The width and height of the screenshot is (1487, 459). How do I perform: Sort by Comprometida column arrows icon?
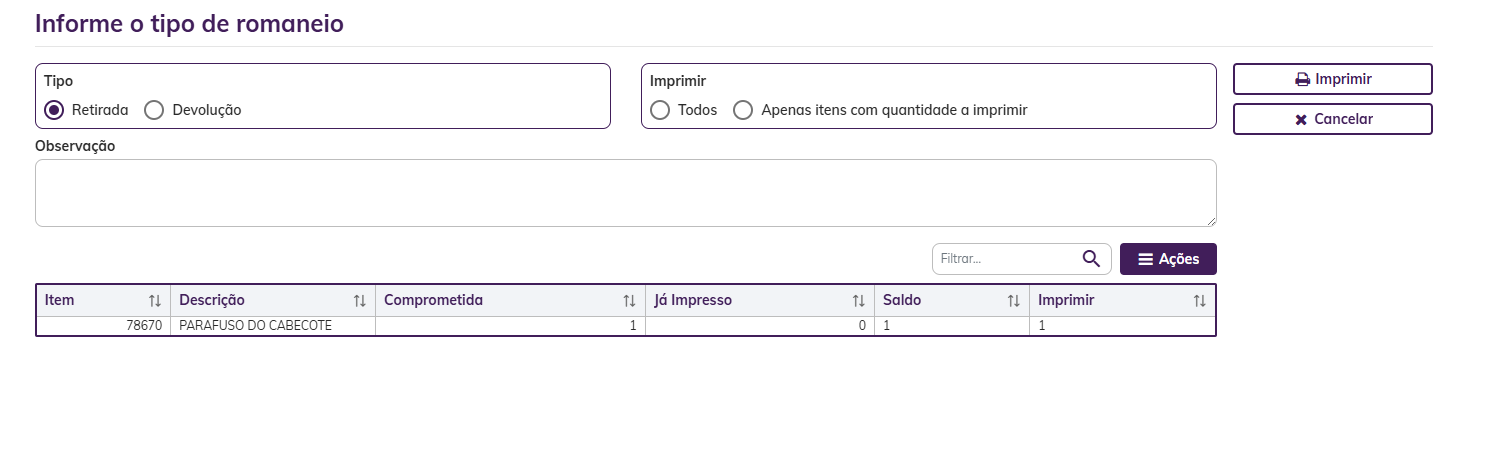629,301
